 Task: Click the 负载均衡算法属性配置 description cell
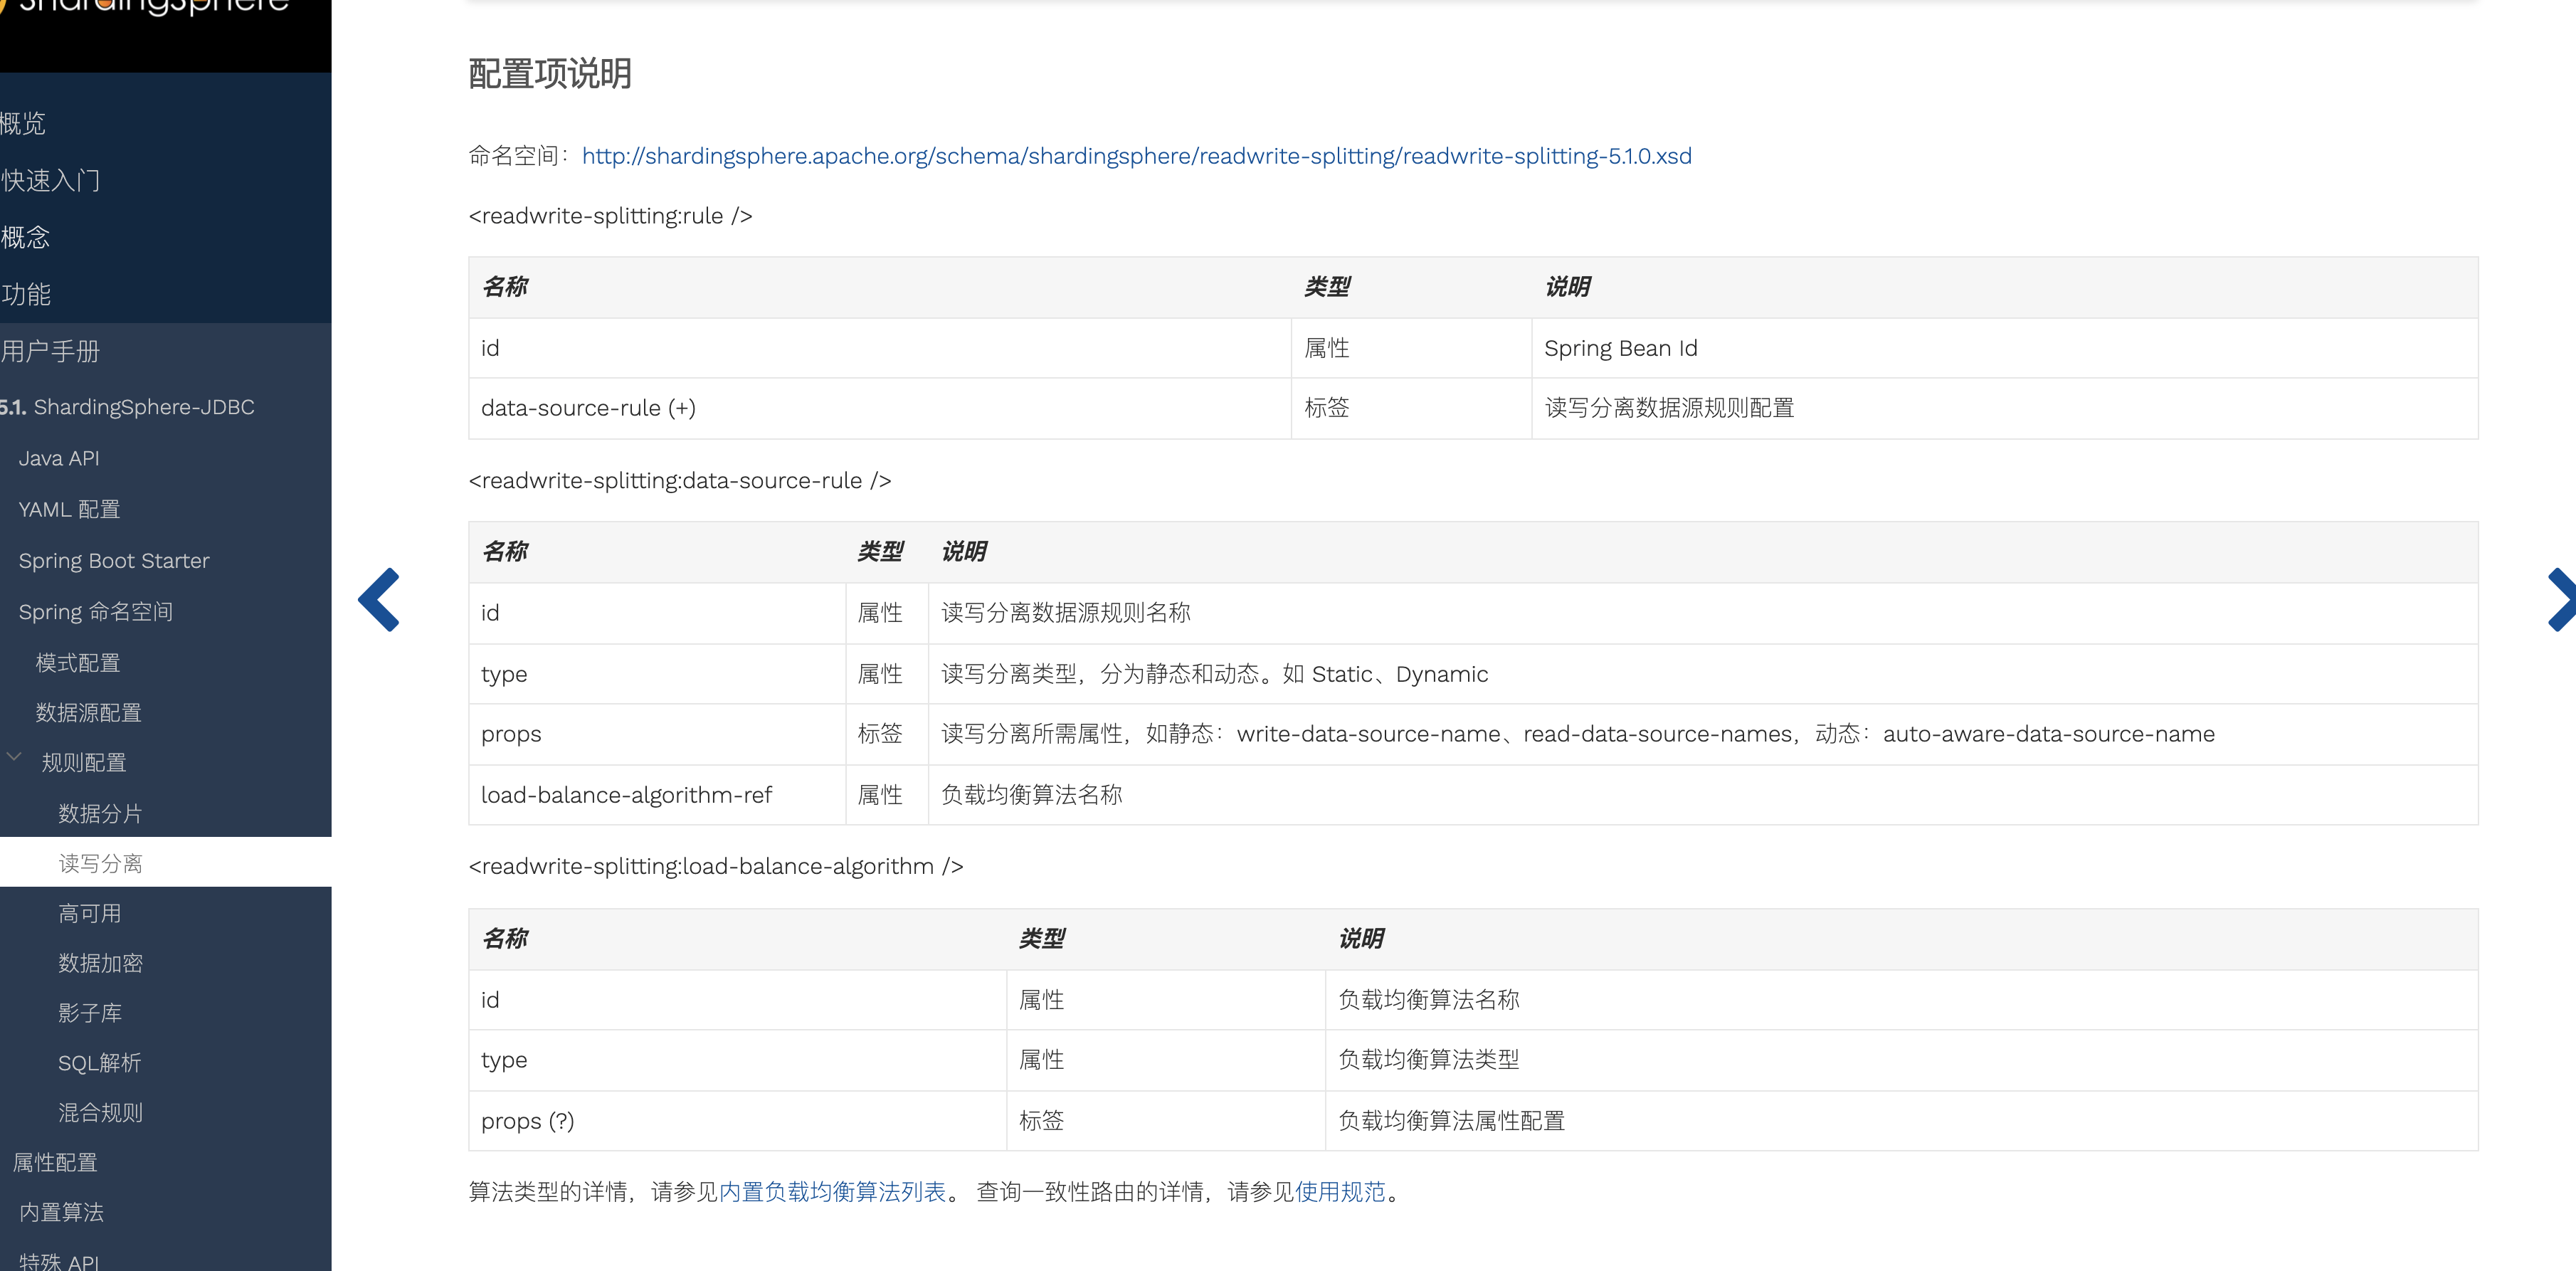pos(1901,1121)
